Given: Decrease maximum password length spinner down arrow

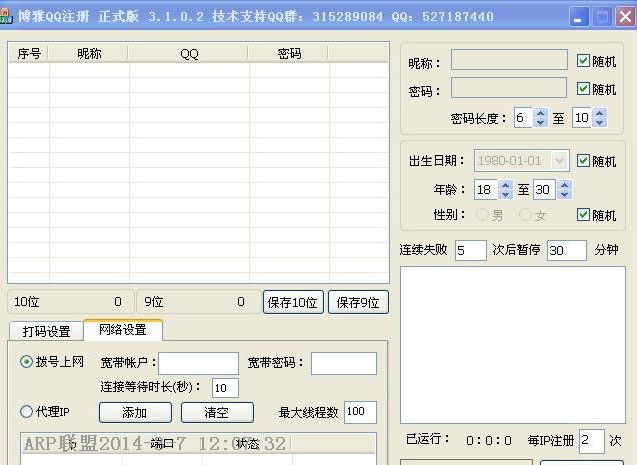Looking at the screenshot, I should (600, 122).
